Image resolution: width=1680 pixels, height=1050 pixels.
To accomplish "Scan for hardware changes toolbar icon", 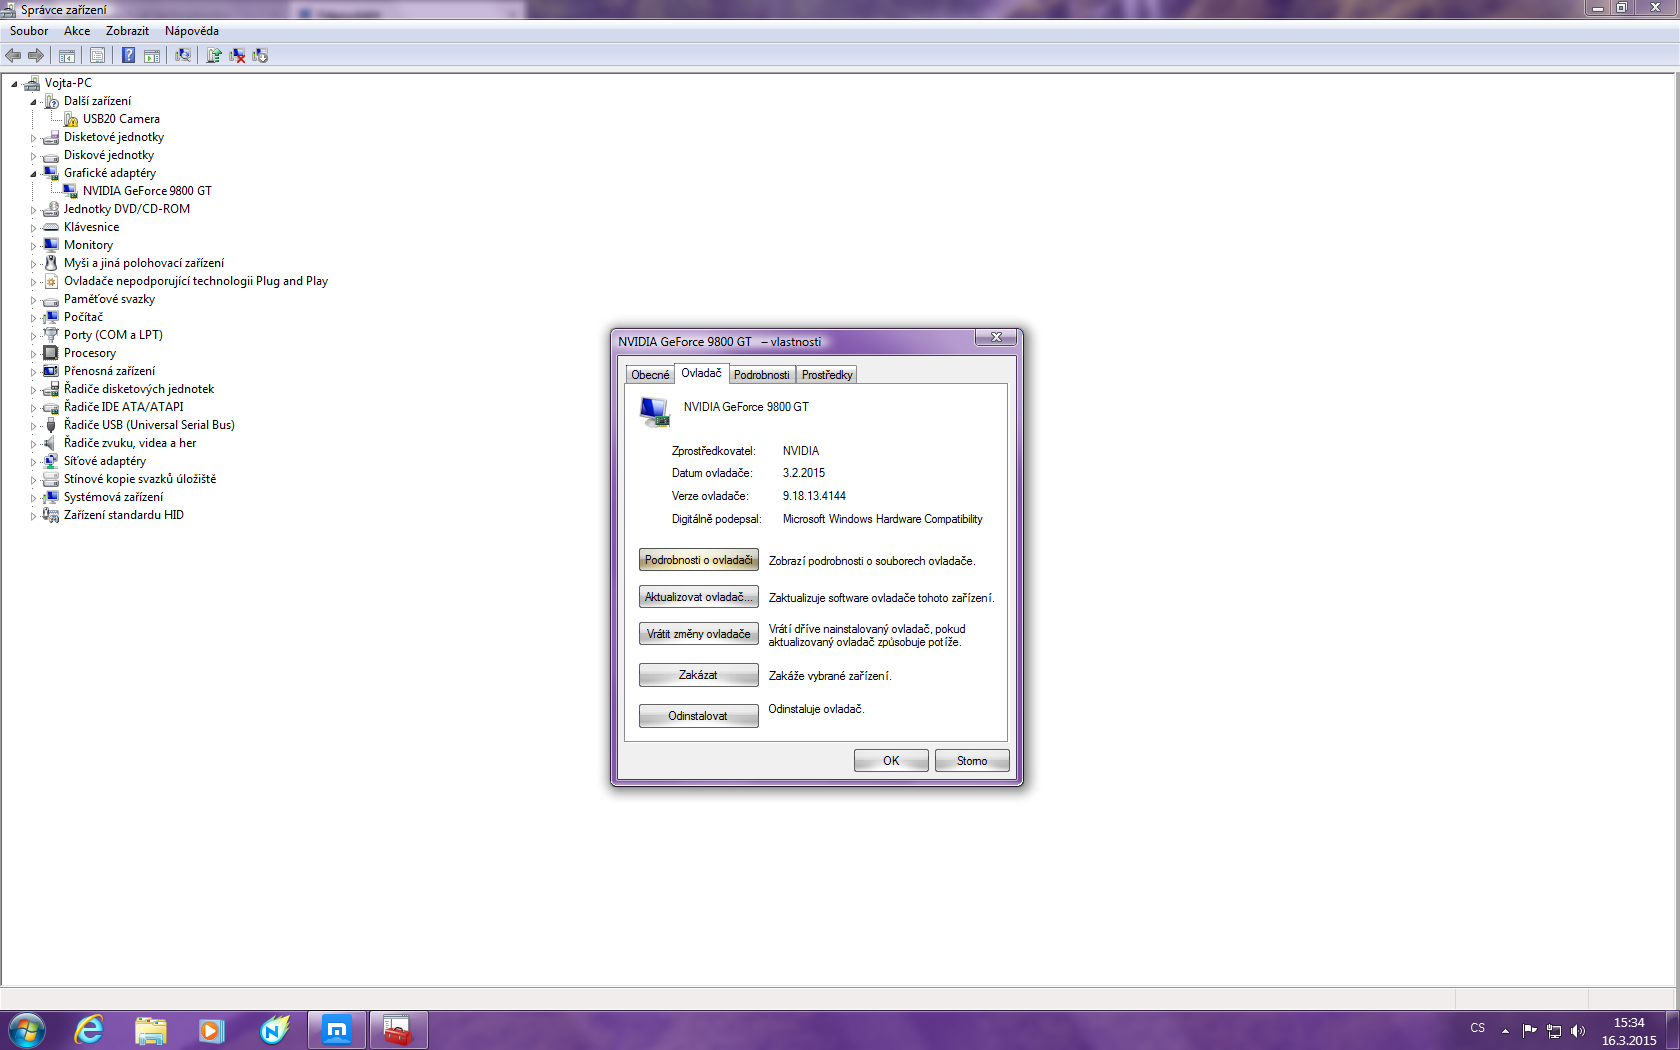I will 183,56.
